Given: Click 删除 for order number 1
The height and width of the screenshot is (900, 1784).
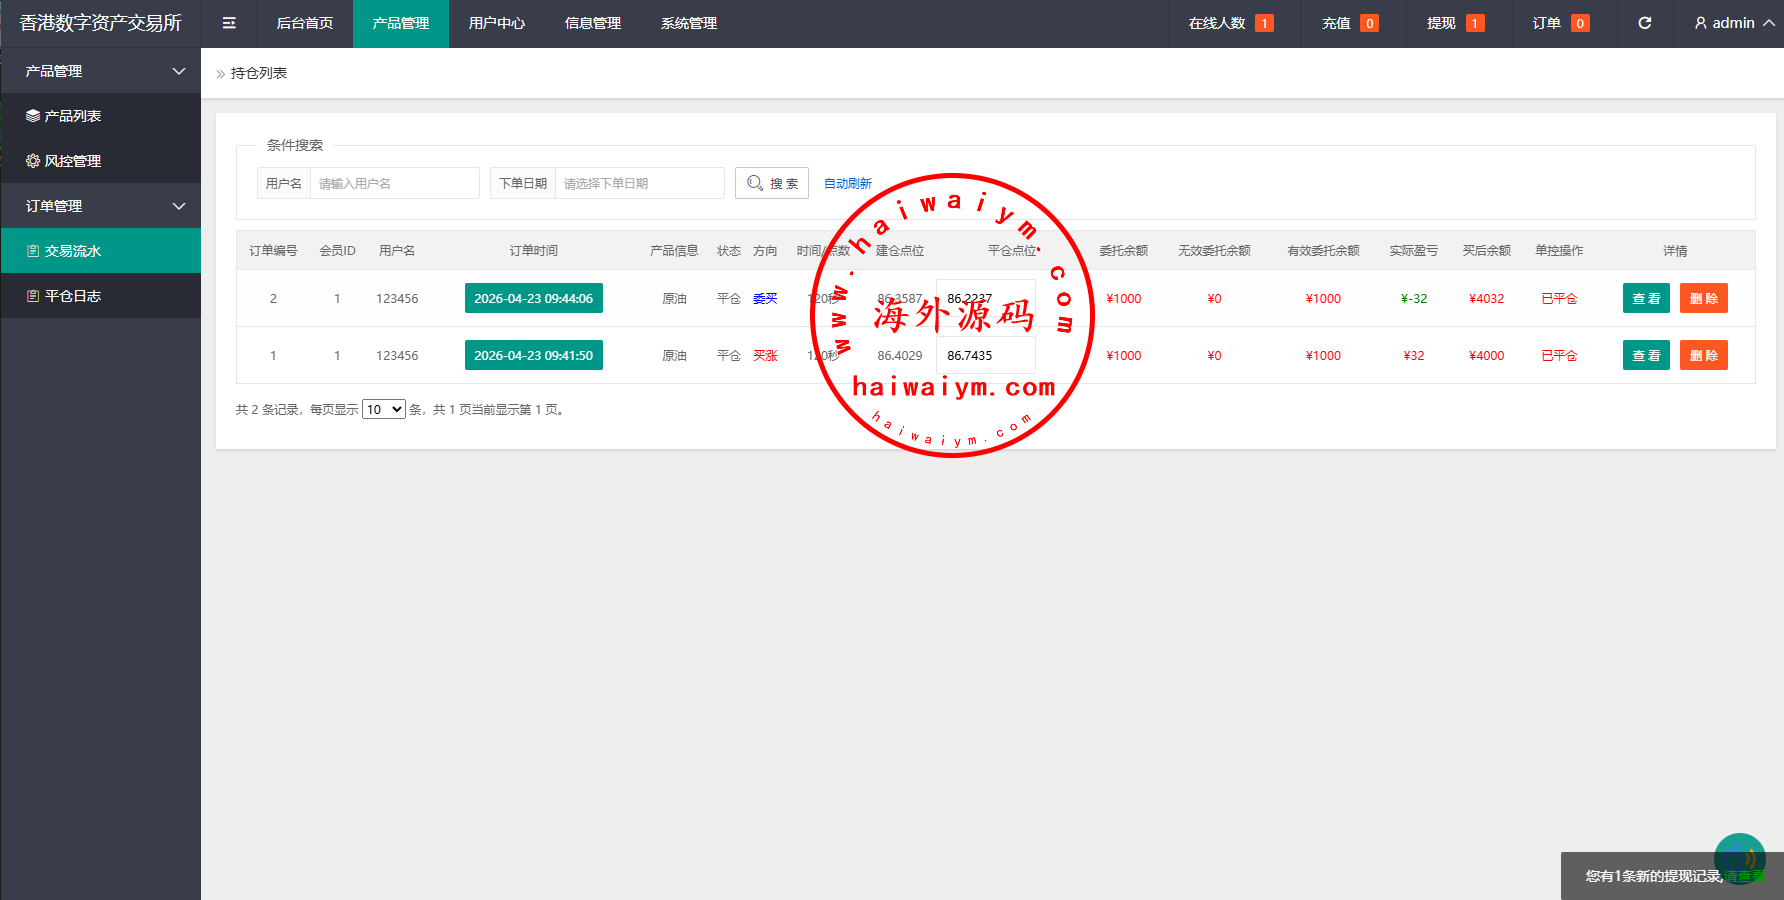Looking at the screenshot, I should click(x=1703, y=355).
